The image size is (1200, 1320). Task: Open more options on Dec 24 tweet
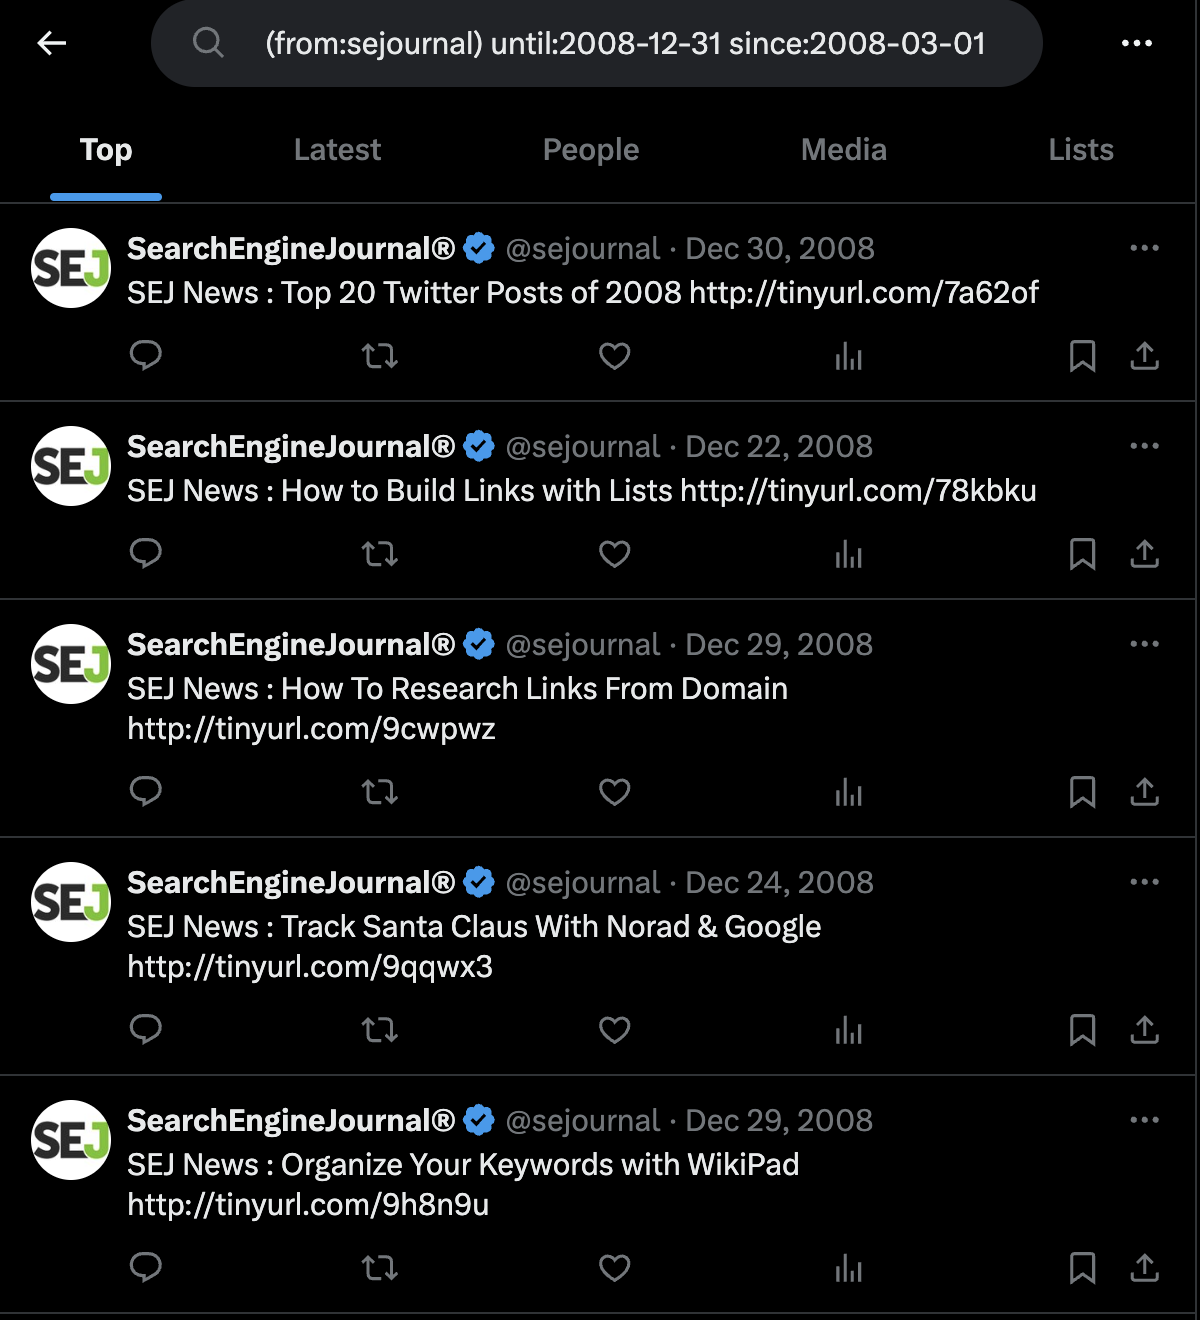1144,882
